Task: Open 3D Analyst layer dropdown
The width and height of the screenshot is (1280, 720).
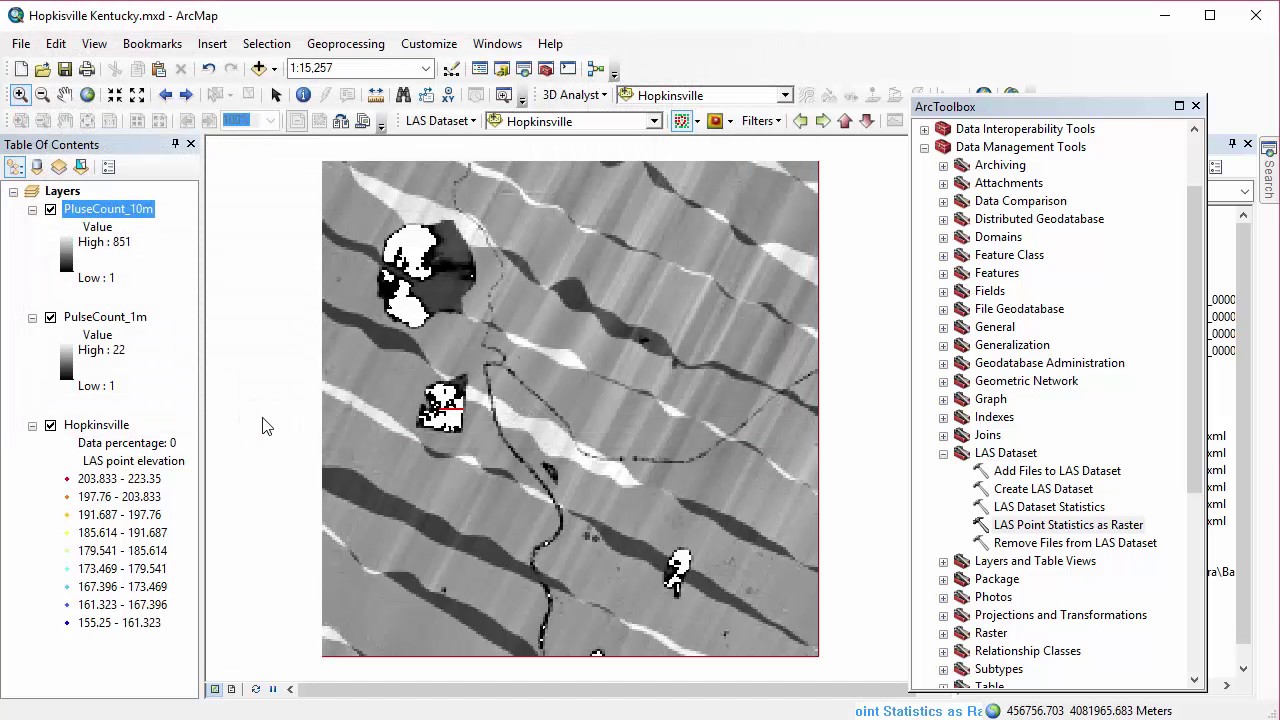Action: pos(785,95)
